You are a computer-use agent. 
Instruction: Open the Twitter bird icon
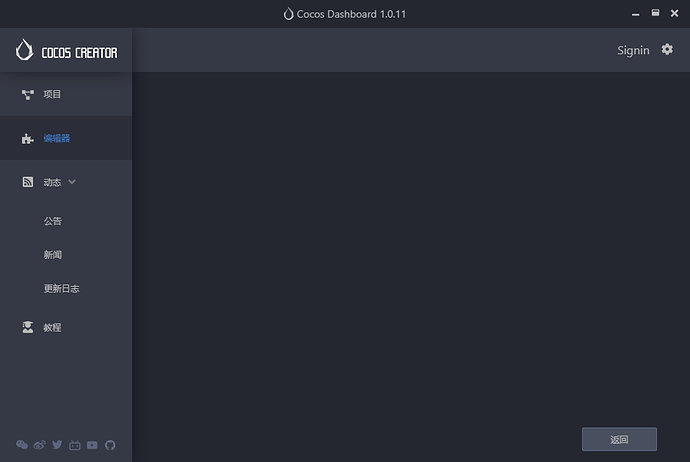pyautogui.click(x=57, y=445)
